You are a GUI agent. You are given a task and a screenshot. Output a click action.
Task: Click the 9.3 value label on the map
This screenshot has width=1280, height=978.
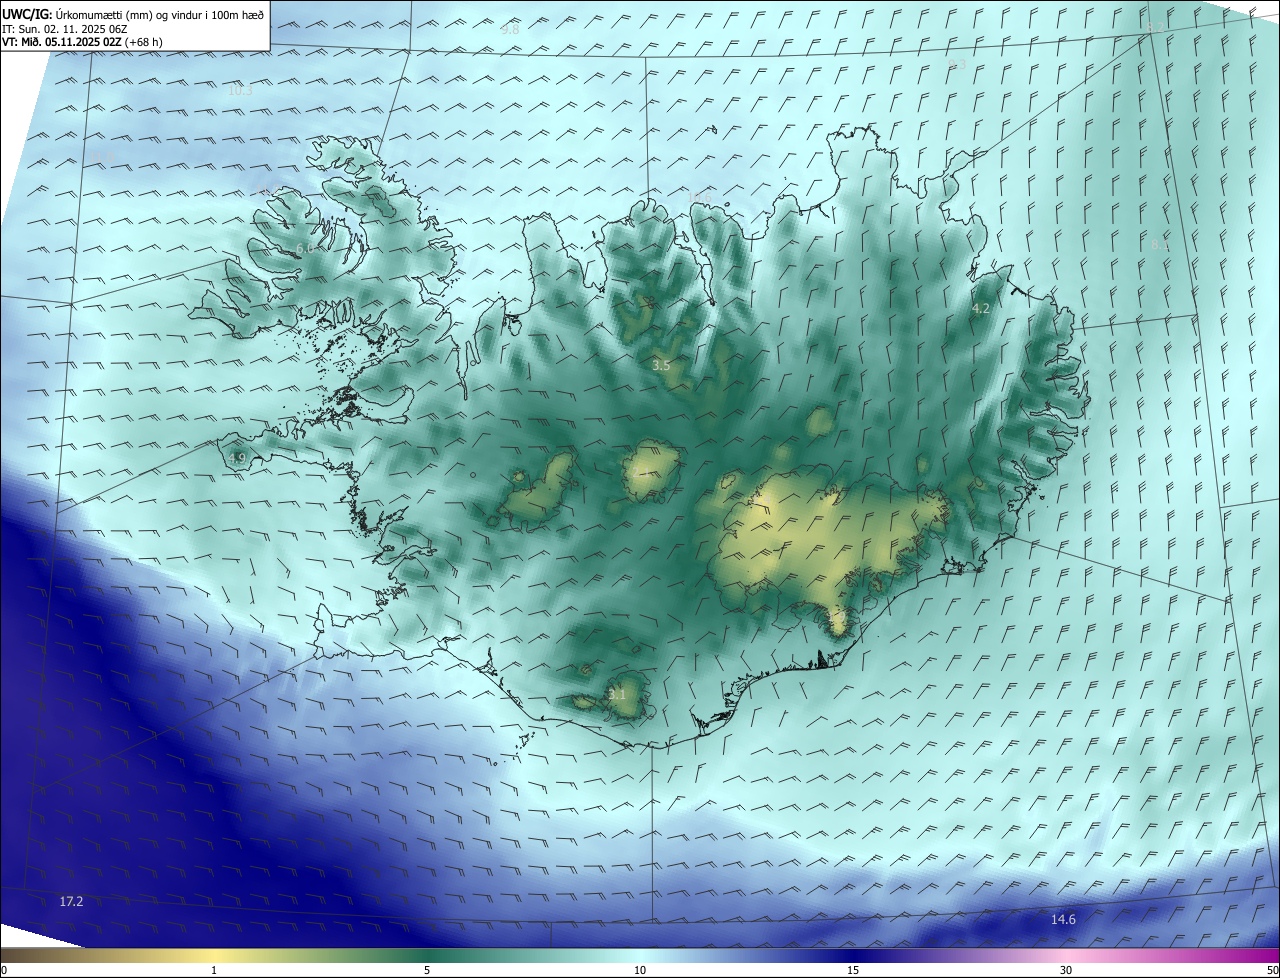click(956, 65)
